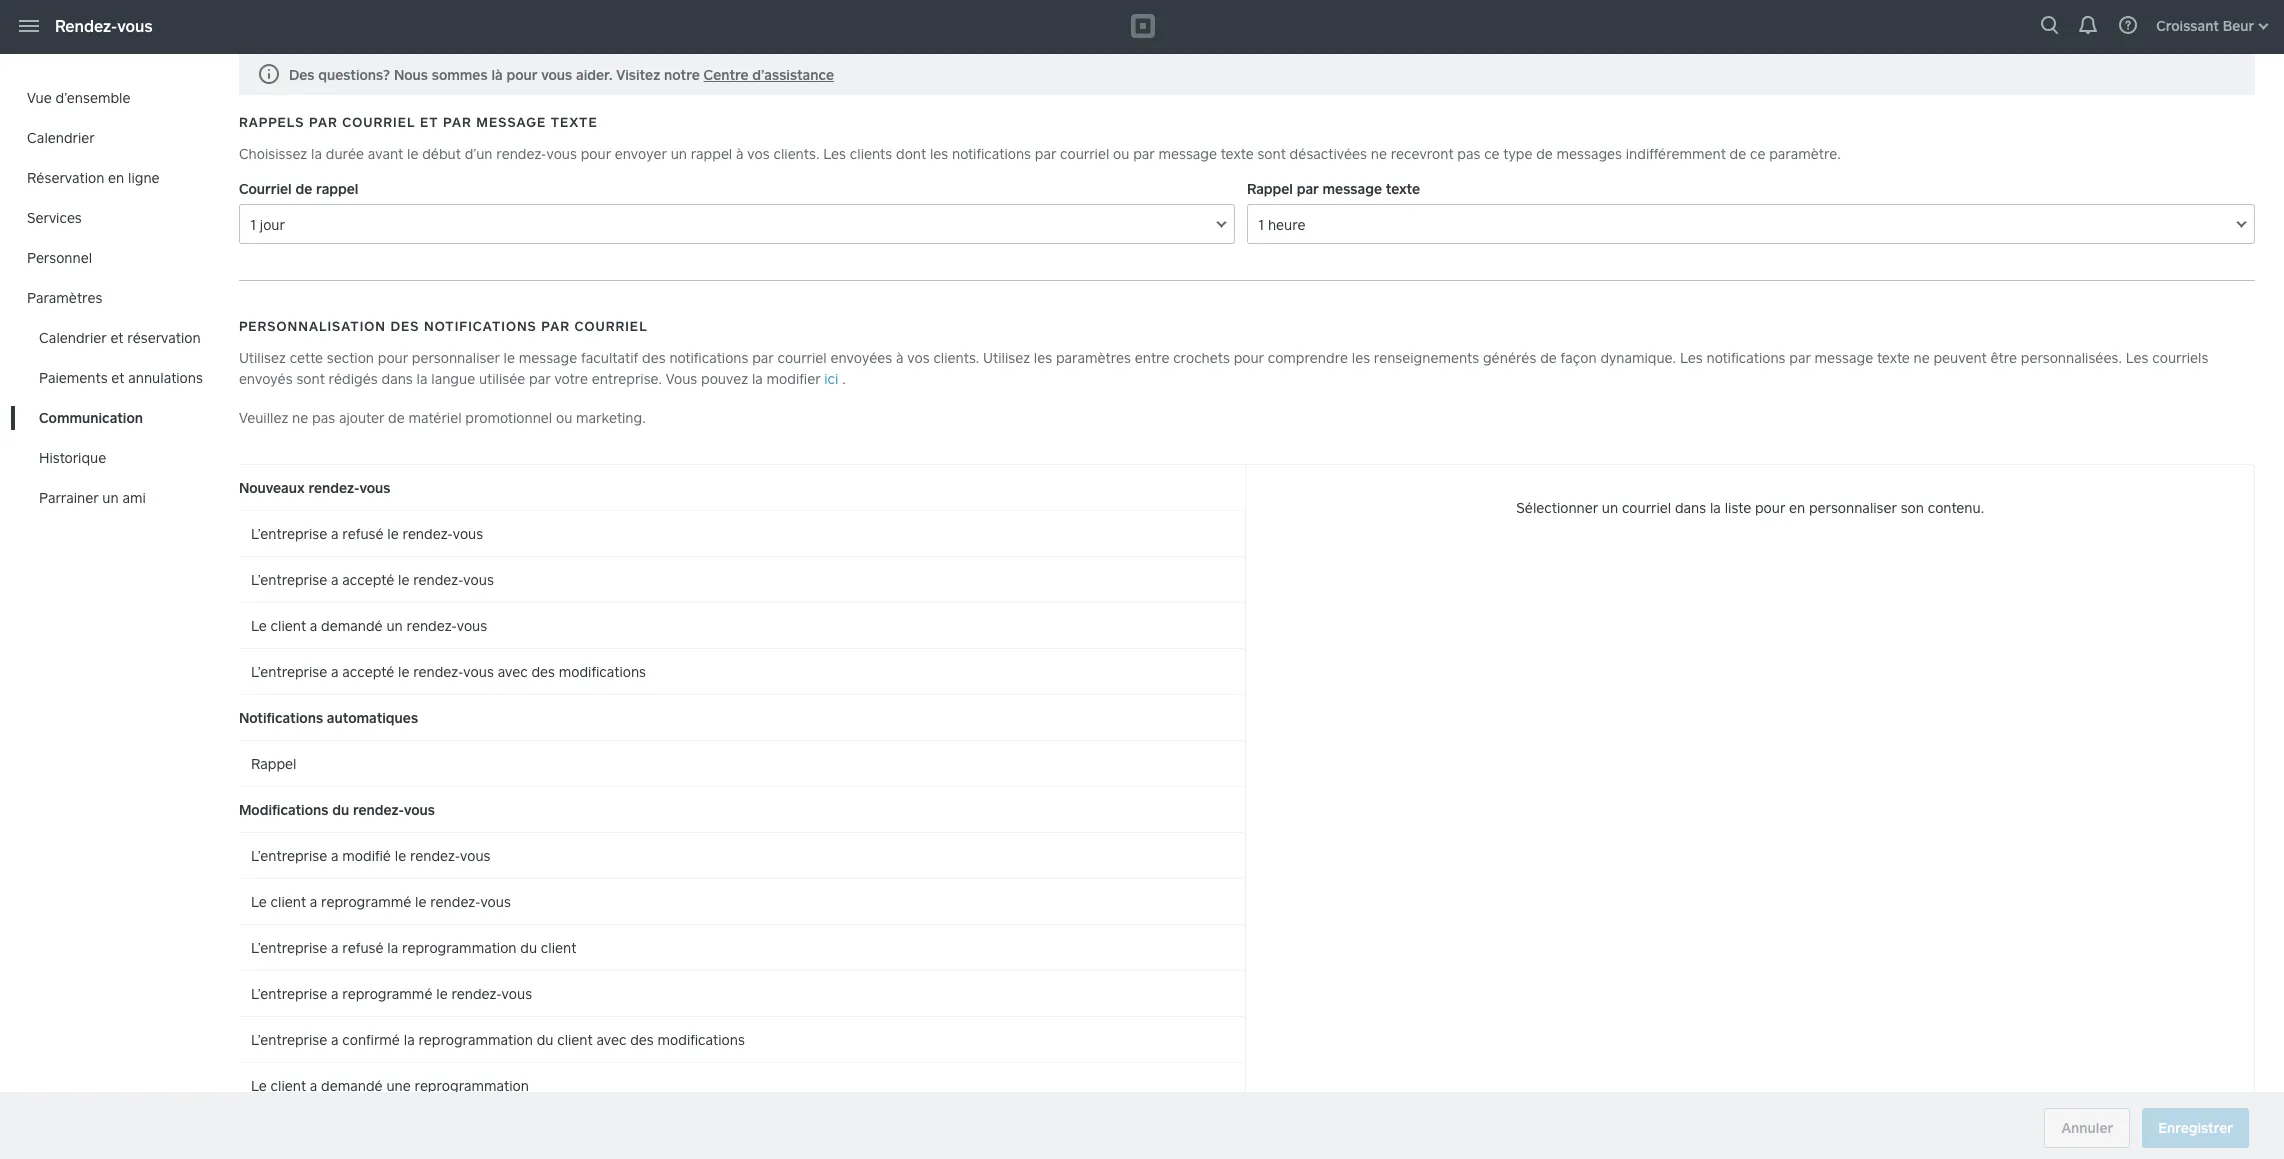Image resolution: width=2284 pixels, height=1159 pixels.
Task: Visit the Centre d'assistance link
Action: [x=768, y=75]
